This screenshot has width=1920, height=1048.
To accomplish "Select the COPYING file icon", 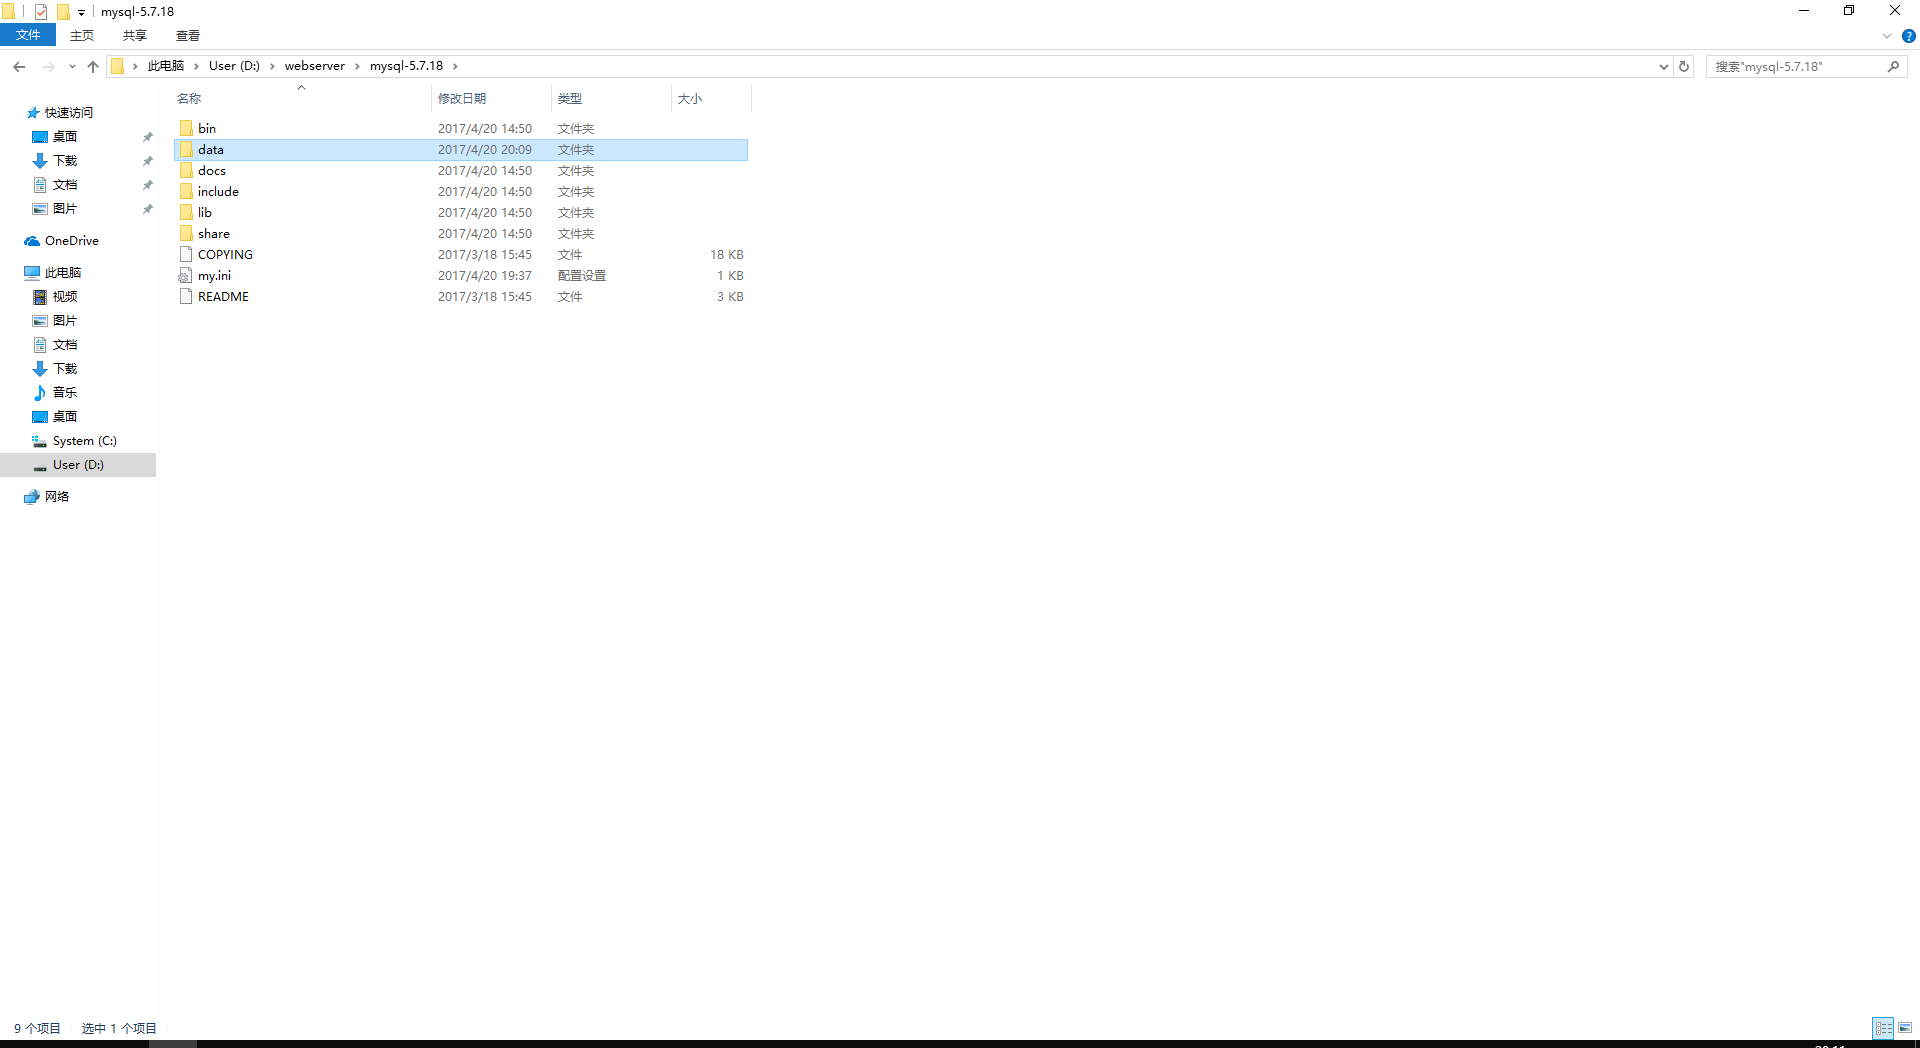I will click(186, 254).
